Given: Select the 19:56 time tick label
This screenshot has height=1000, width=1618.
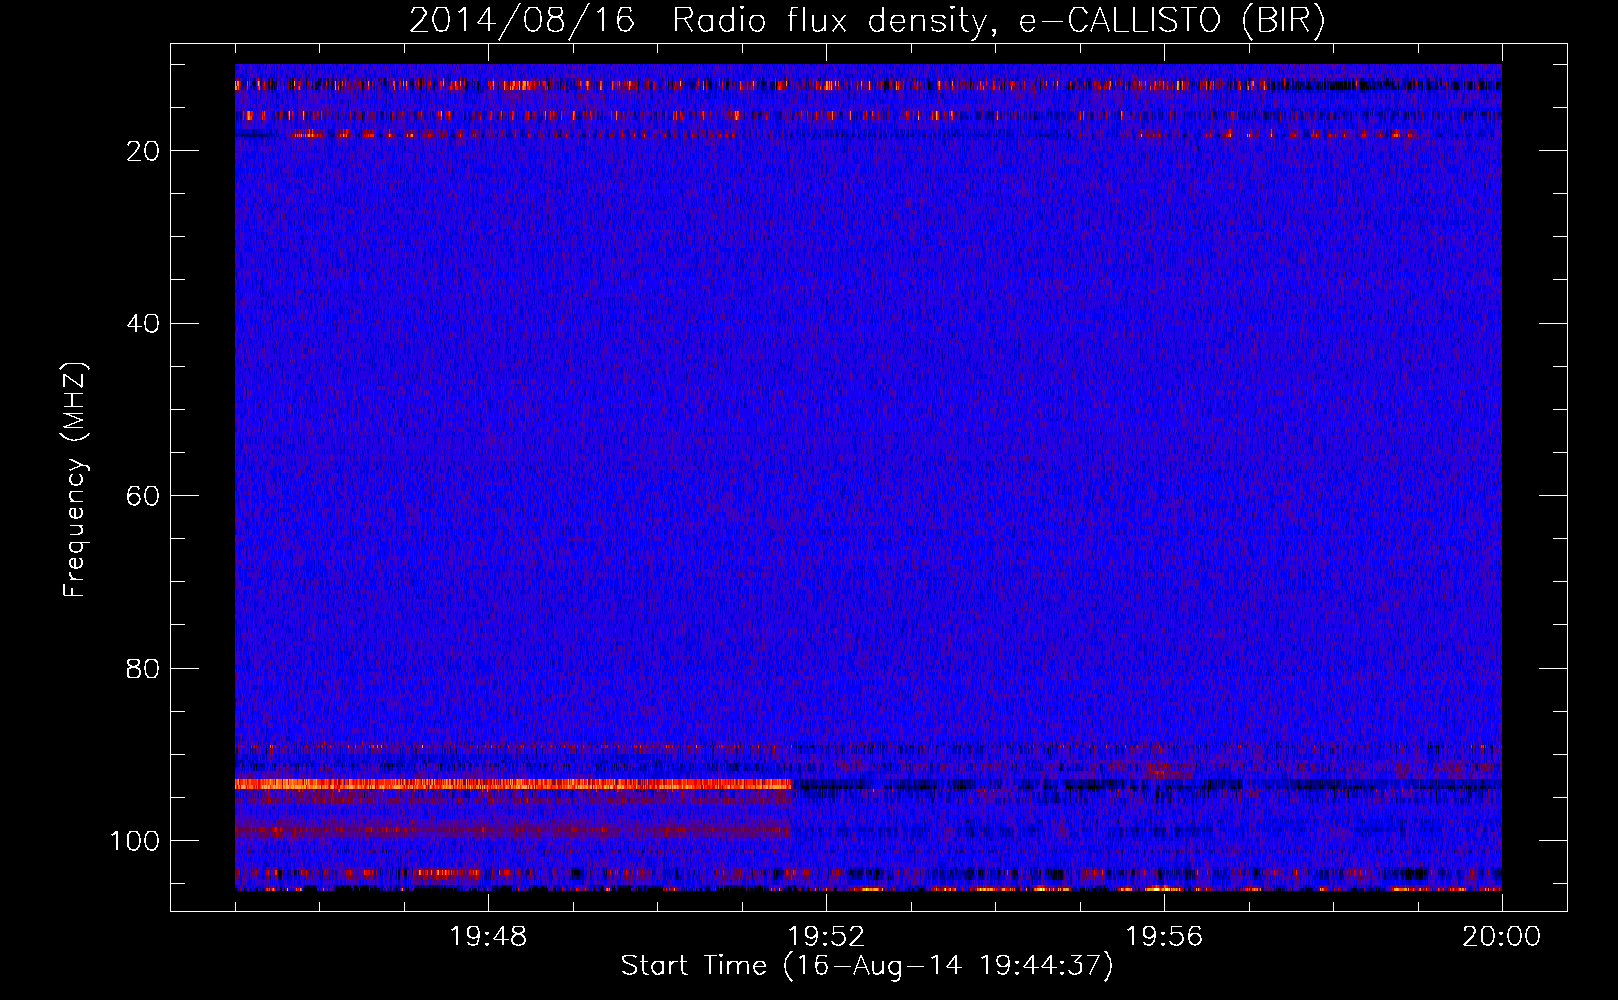Looking at the screenshot, I should pos(1164,937).
